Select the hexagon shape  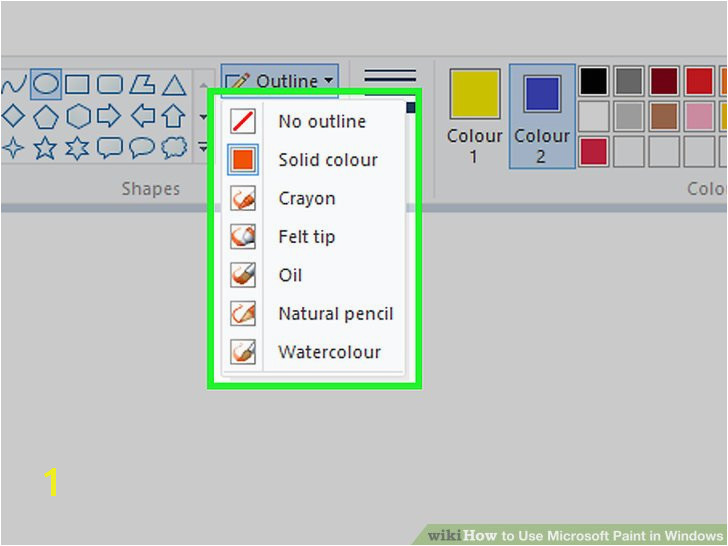78,116
